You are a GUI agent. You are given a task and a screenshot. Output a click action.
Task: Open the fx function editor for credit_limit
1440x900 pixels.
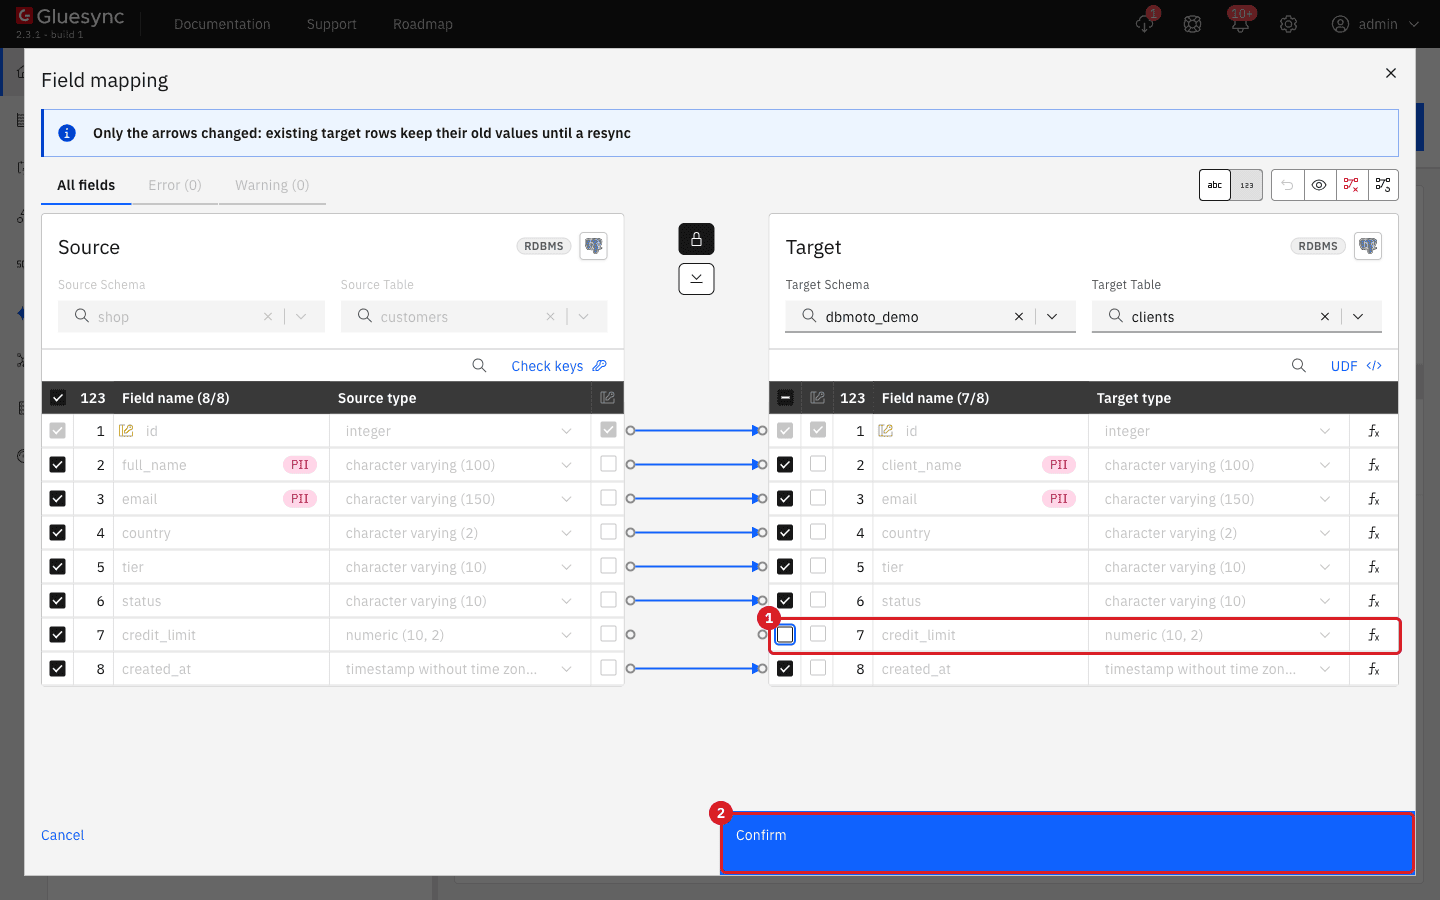[x=1374, y=635]
